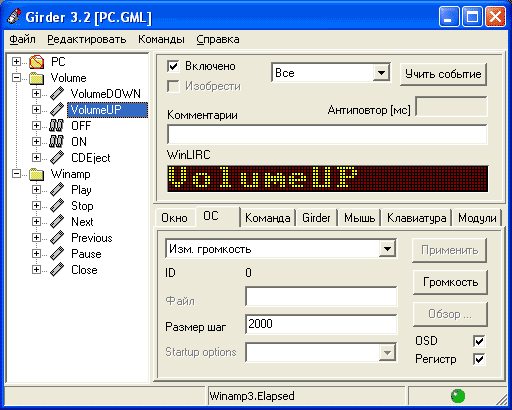Collapse the Winamp tree group
This screenshot has width=512, height=410.
[16, 174]
